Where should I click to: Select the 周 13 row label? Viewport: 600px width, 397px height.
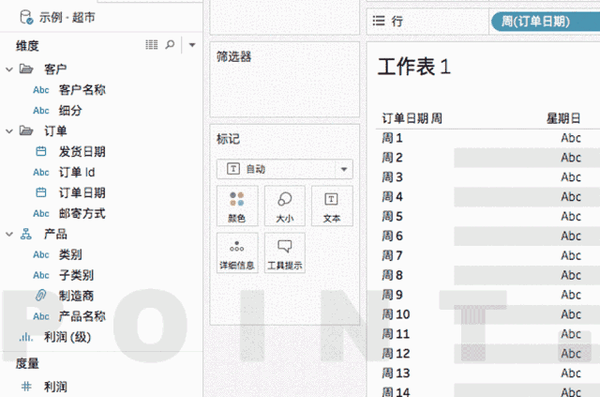point(396,373)
